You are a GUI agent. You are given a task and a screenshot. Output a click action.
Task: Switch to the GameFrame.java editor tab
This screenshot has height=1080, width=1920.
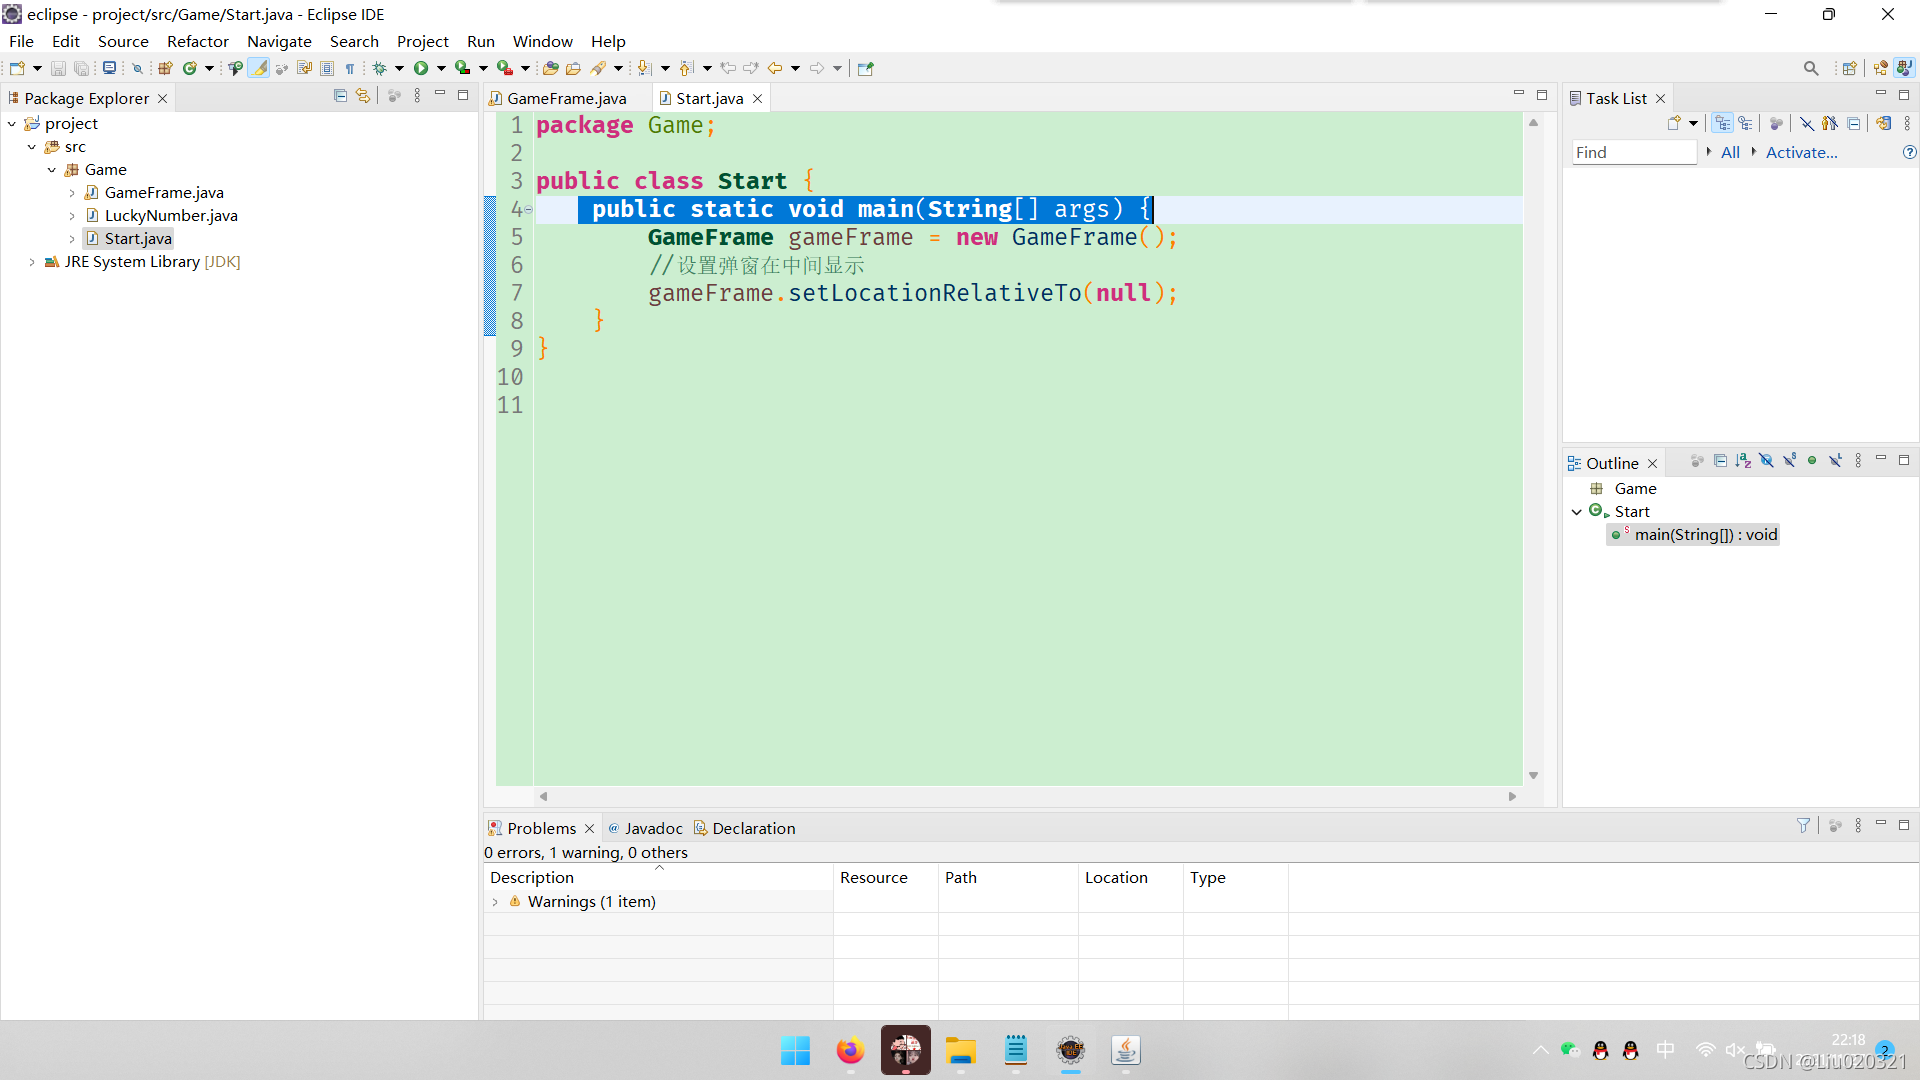(566, 98)
